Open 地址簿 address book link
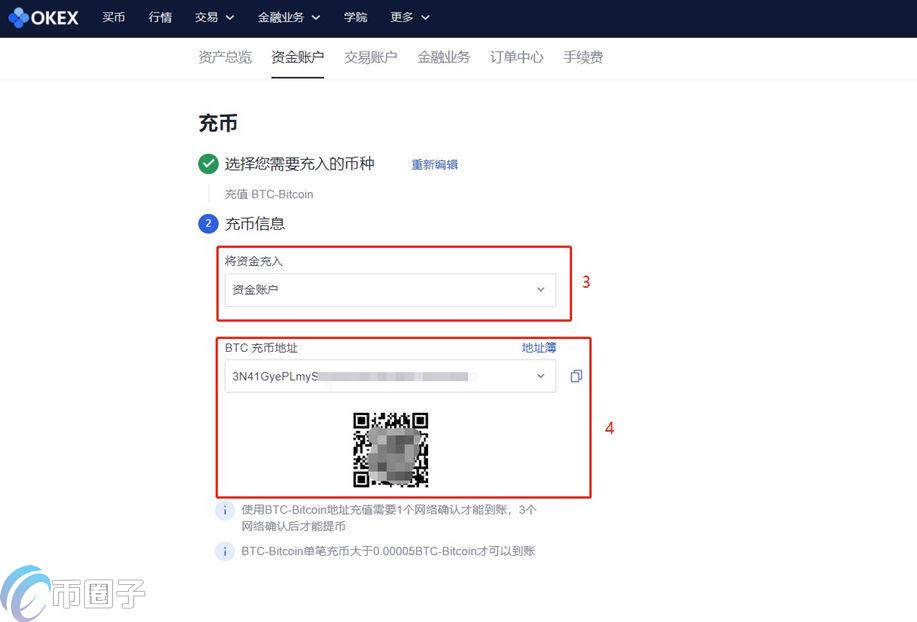917x622 pixels. coord(539,348)
